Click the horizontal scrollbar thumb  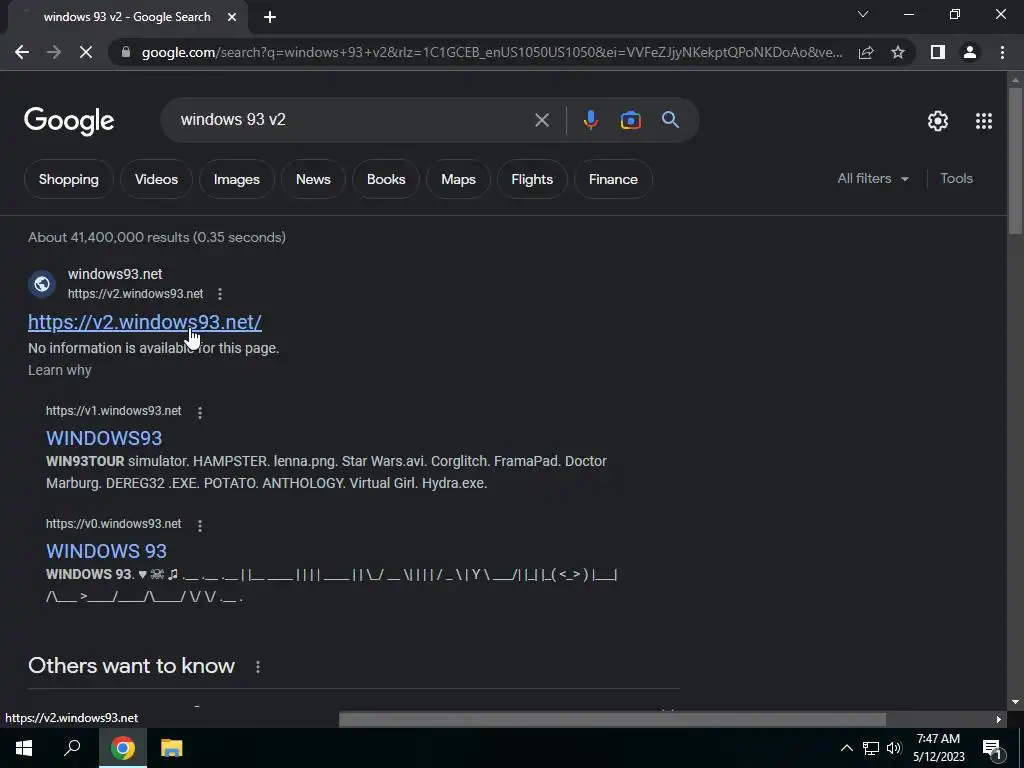[x=613, y=720]
